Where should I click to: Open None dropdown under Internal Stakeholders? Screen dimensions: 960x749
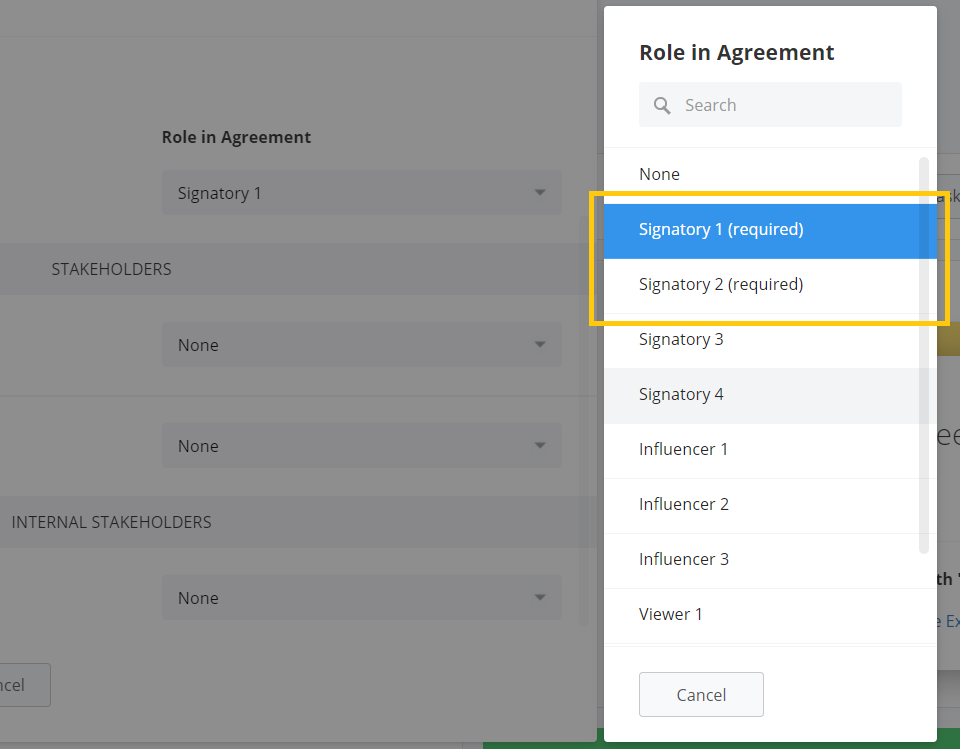(x=362, y=598)
